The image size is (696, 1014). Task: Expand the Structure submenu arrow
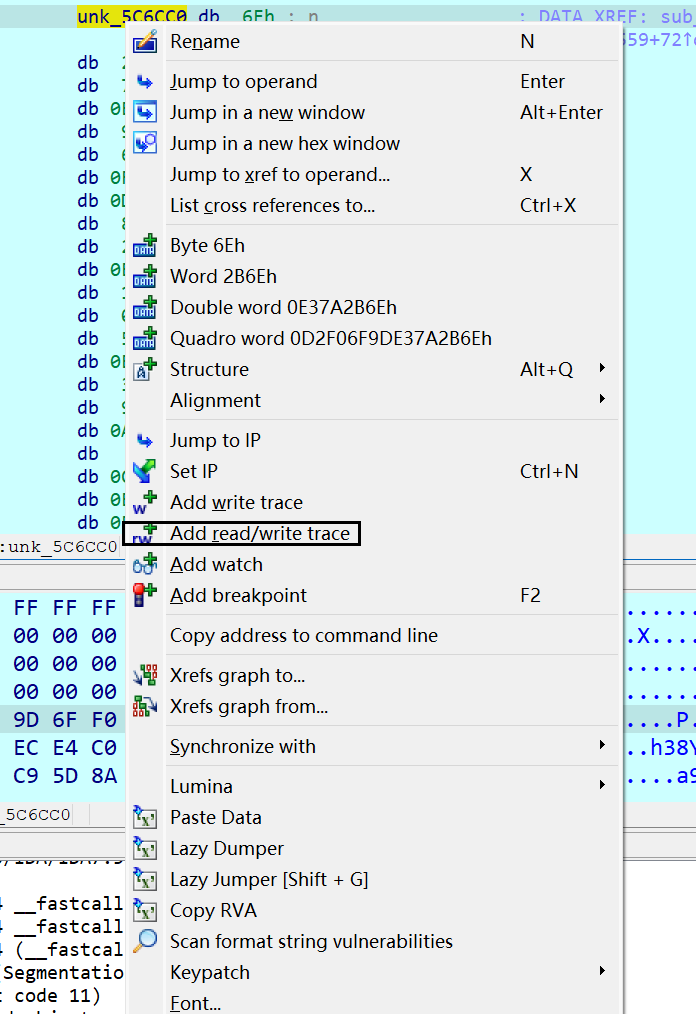(602, 369)
